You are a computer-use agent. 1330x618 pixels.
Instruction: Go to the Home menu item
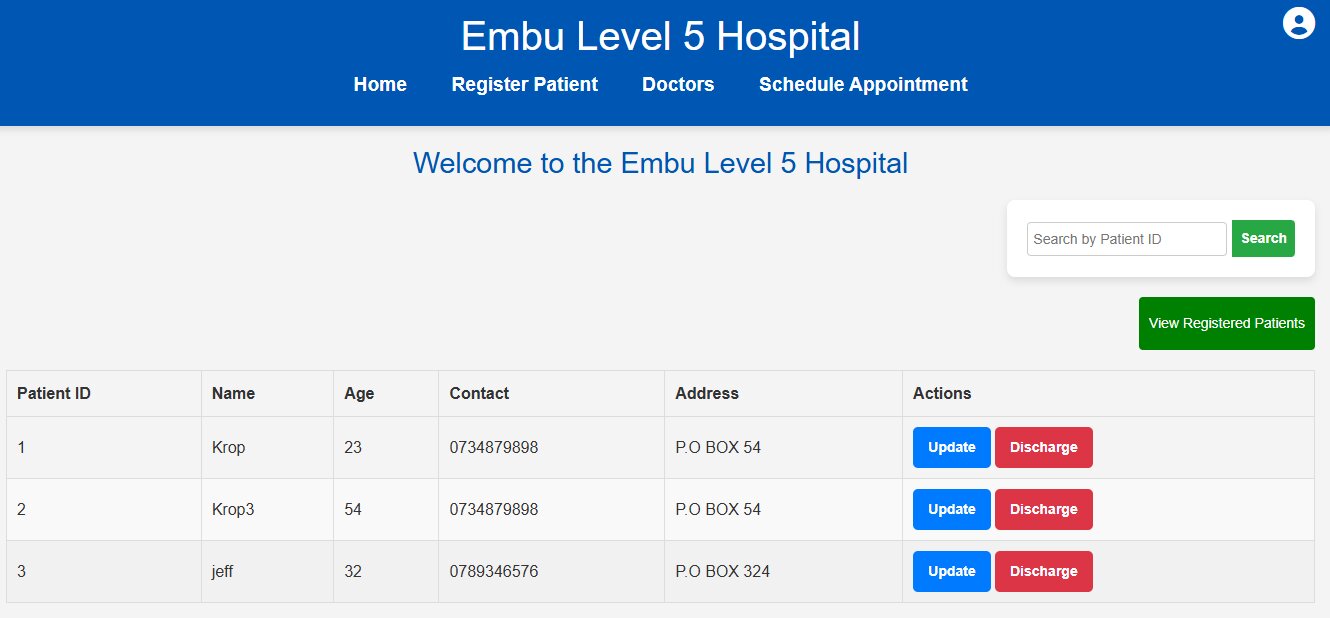click(380, 85)
